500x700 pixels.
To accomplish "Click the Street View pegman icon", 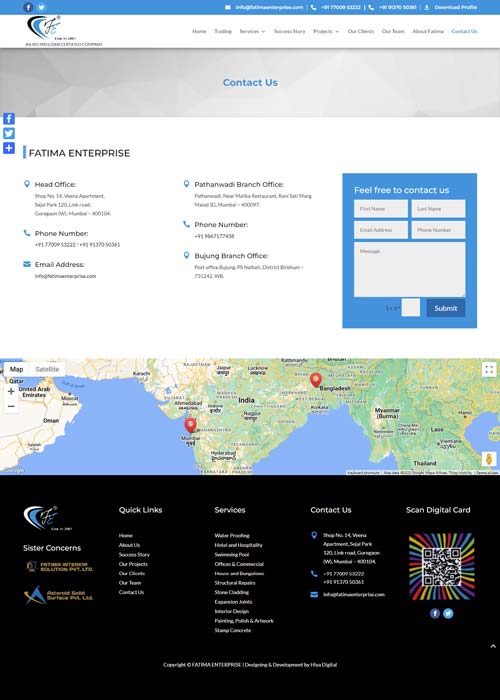I will point(489,459).
